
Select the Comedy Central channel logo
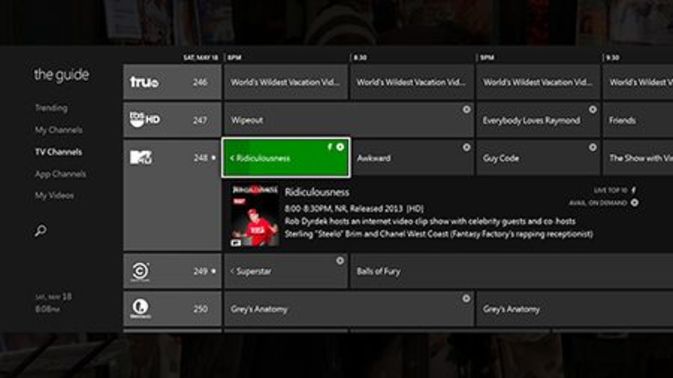pos(140,271)
